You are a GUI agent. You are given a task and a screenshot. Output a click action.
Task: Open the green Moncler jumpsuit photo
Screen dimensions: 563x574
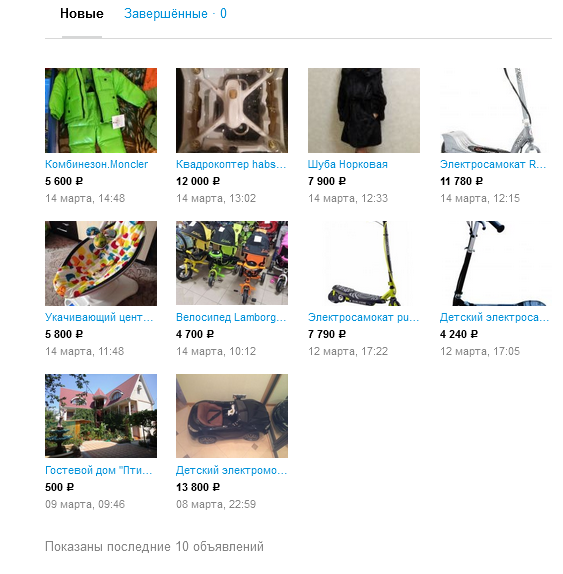[x=101, y=110]
